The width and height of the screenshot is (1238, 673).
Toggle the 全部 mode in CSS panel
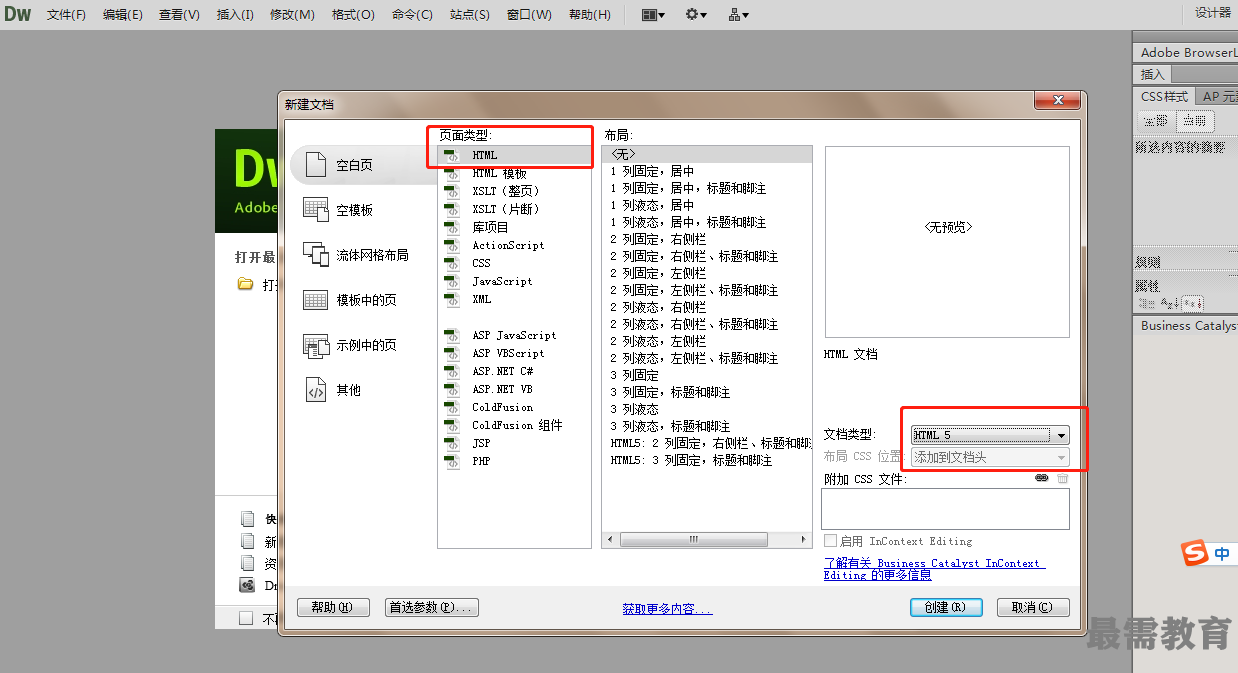click(1156, 121)
